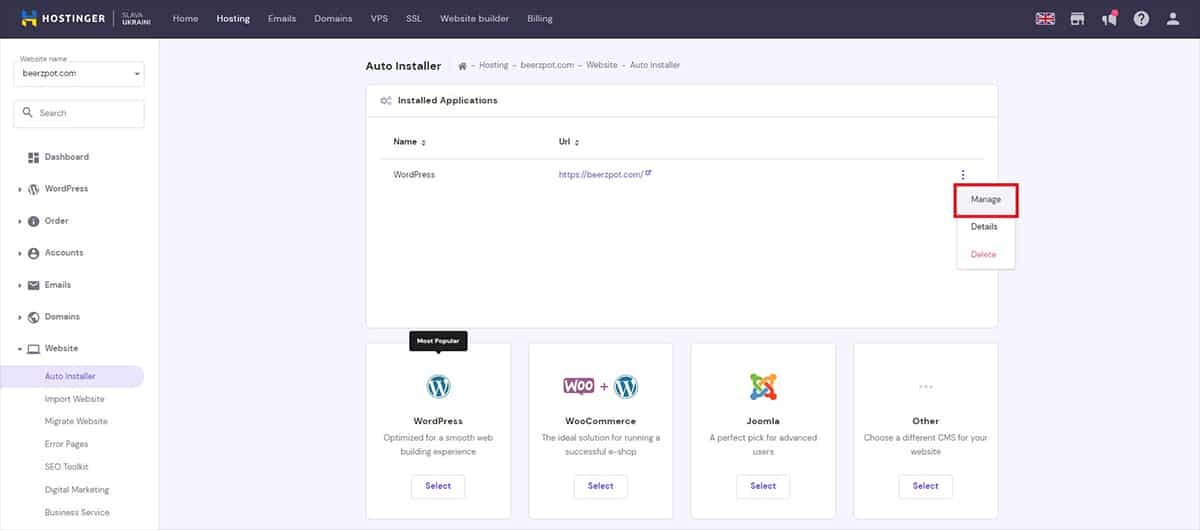1200x530 pixels.
Task: Open the VPS top navigation item
Action: click(379, 19)
